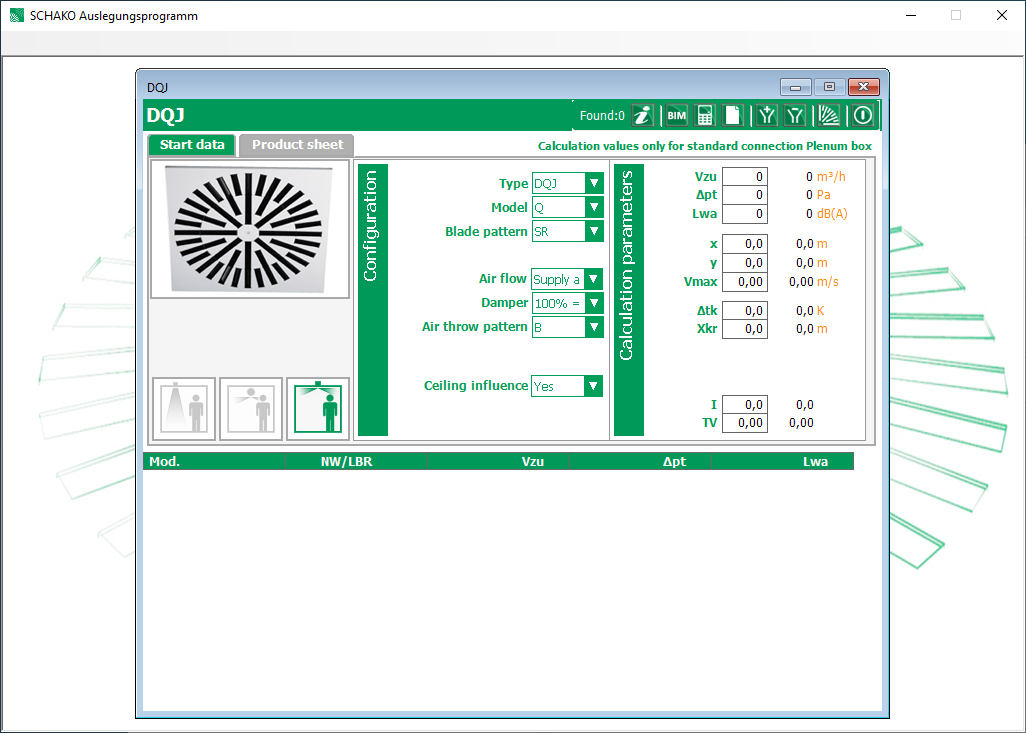Close the DQJ inner window

(x=864, y=87)
